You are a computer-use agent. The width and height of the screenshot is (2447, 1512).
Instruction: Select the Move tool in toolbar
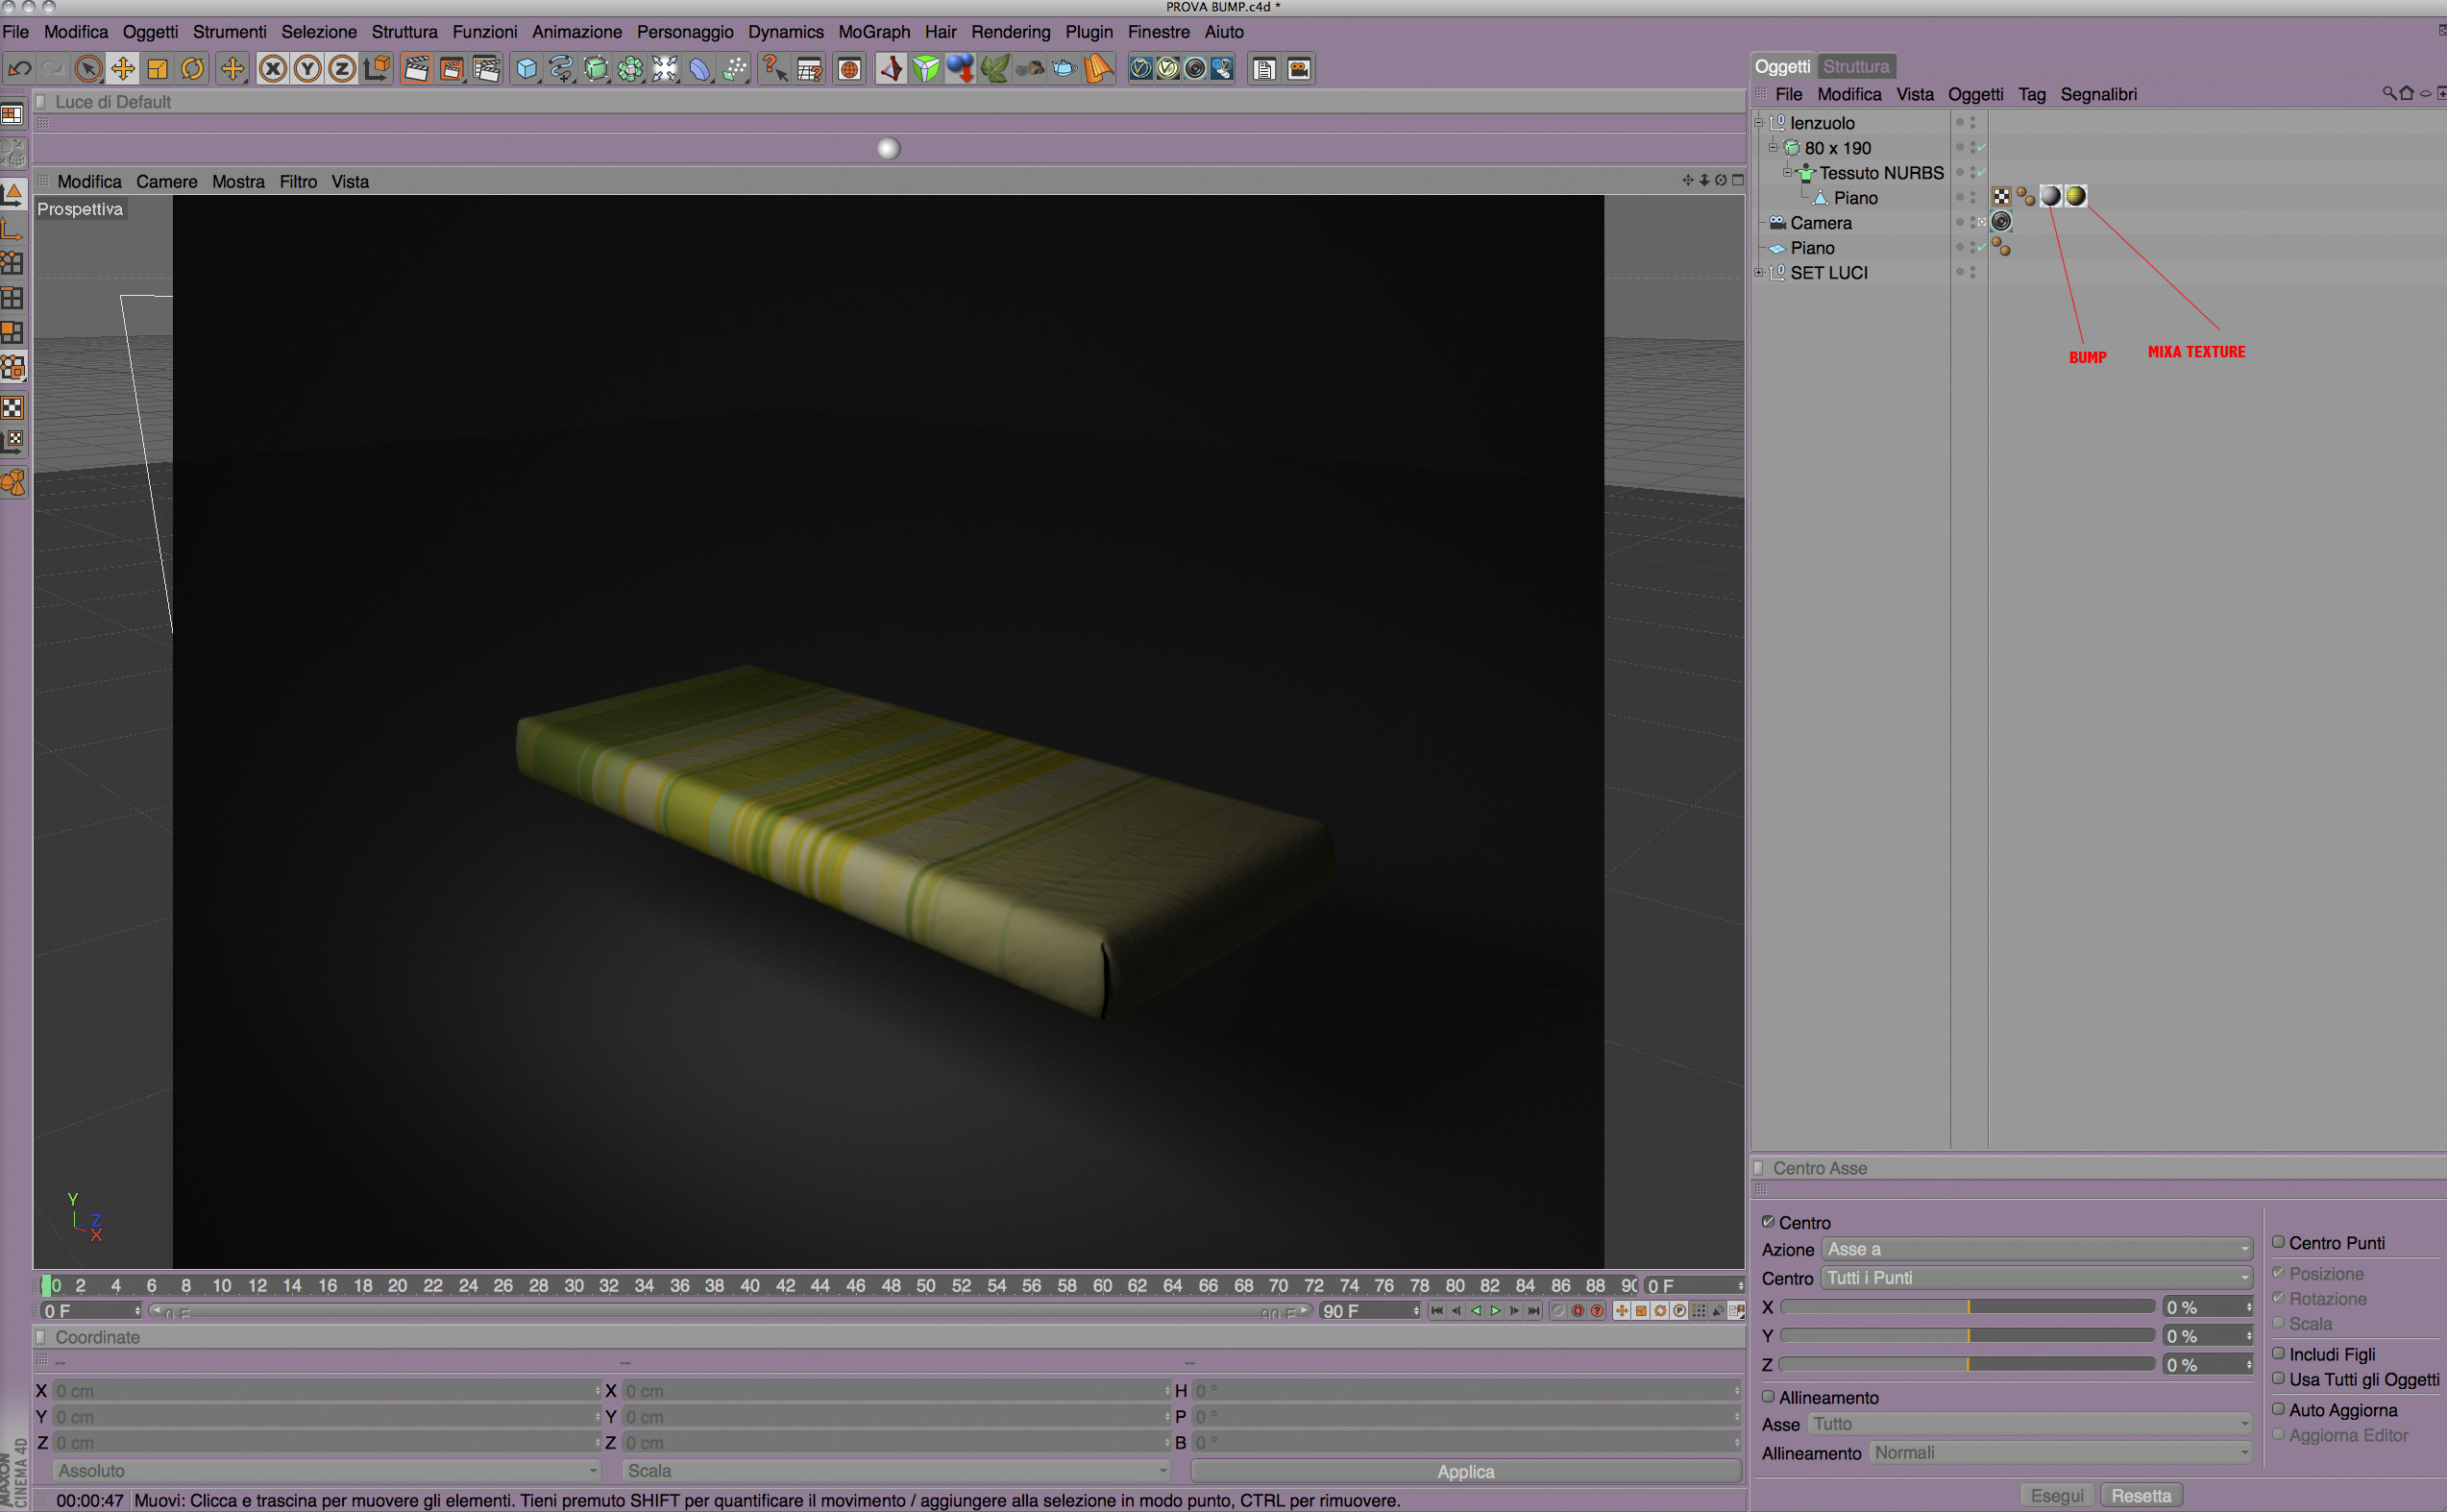123,69
